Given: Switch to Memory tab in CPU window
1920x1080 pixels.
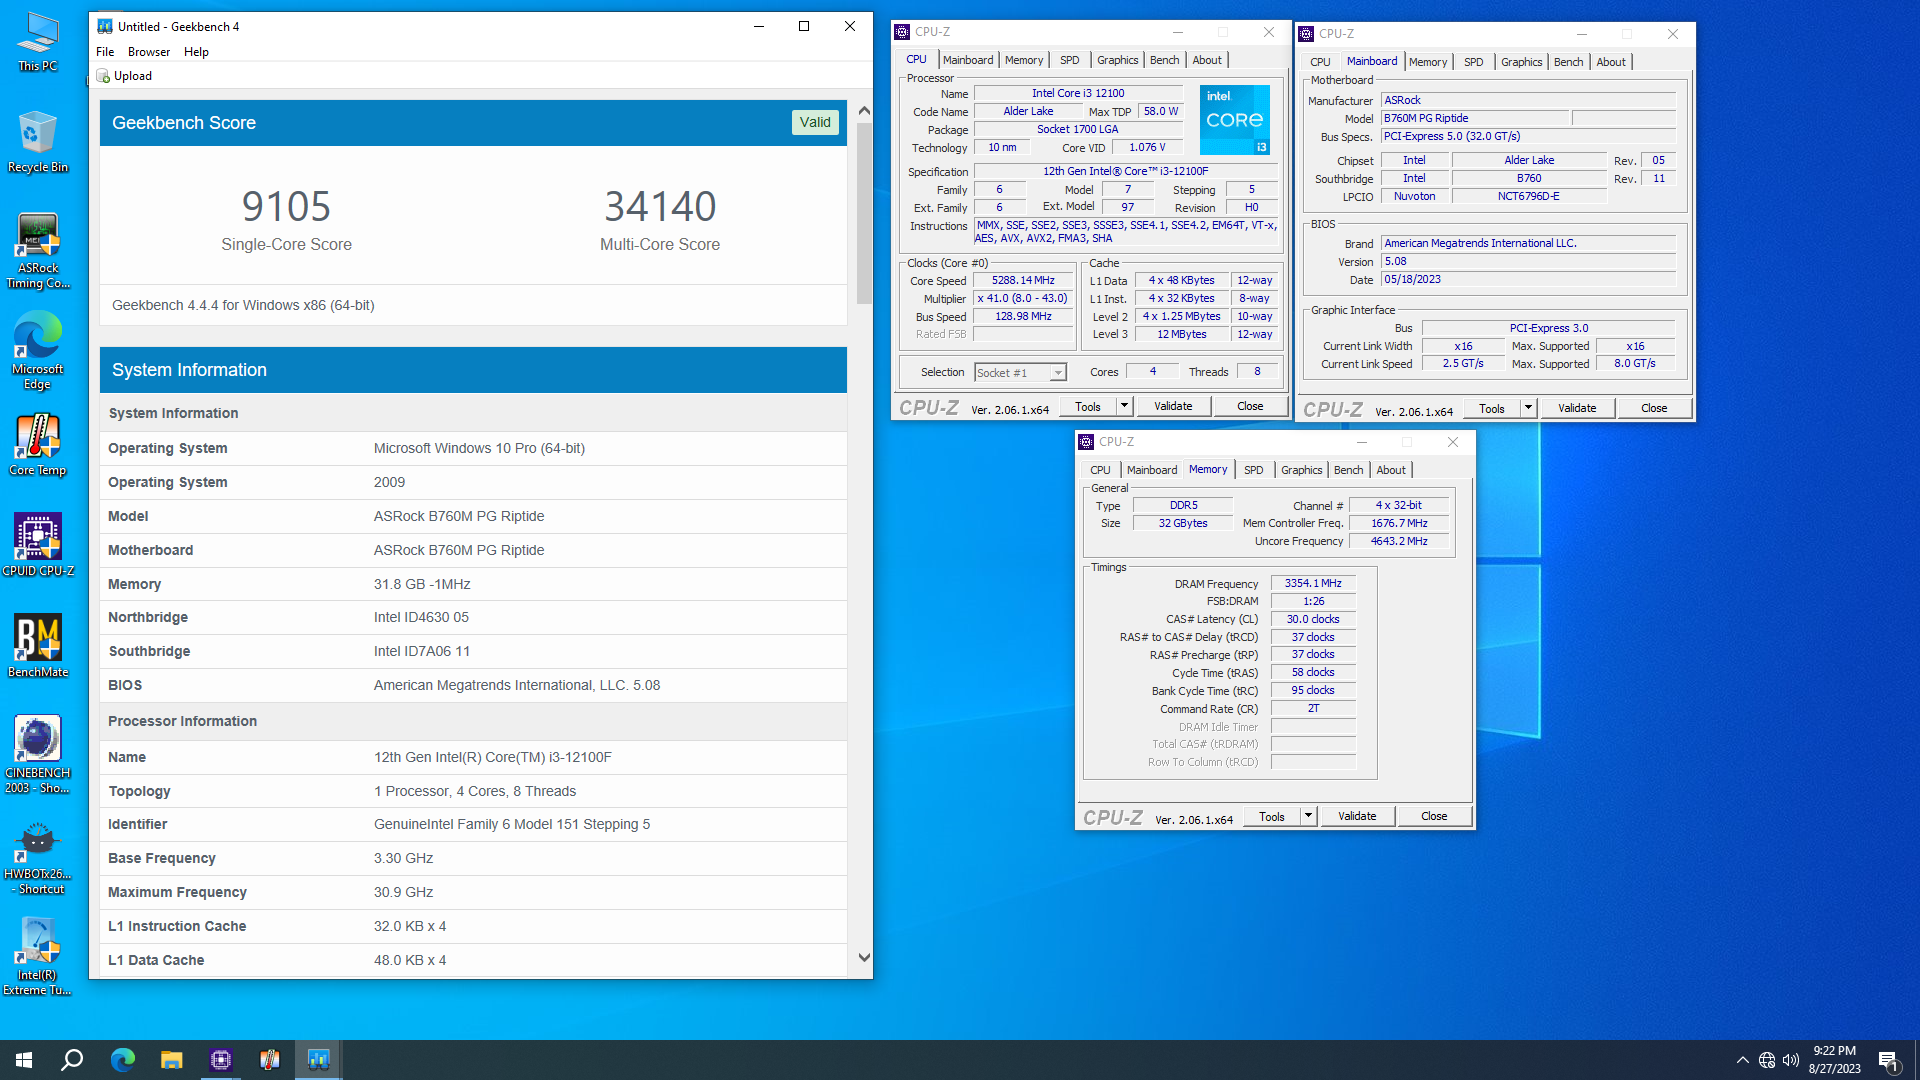Looking at the screenshot, I should [x=1024, y=60].
